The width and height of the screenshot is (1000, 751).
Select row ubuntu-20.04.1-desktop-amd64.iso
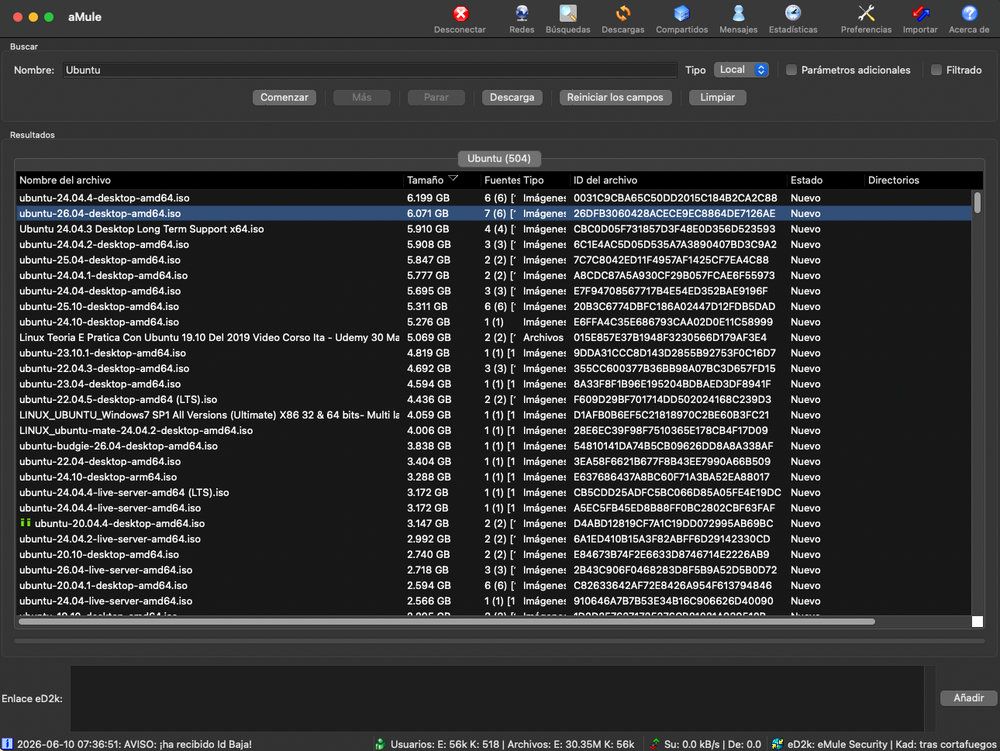494,585
